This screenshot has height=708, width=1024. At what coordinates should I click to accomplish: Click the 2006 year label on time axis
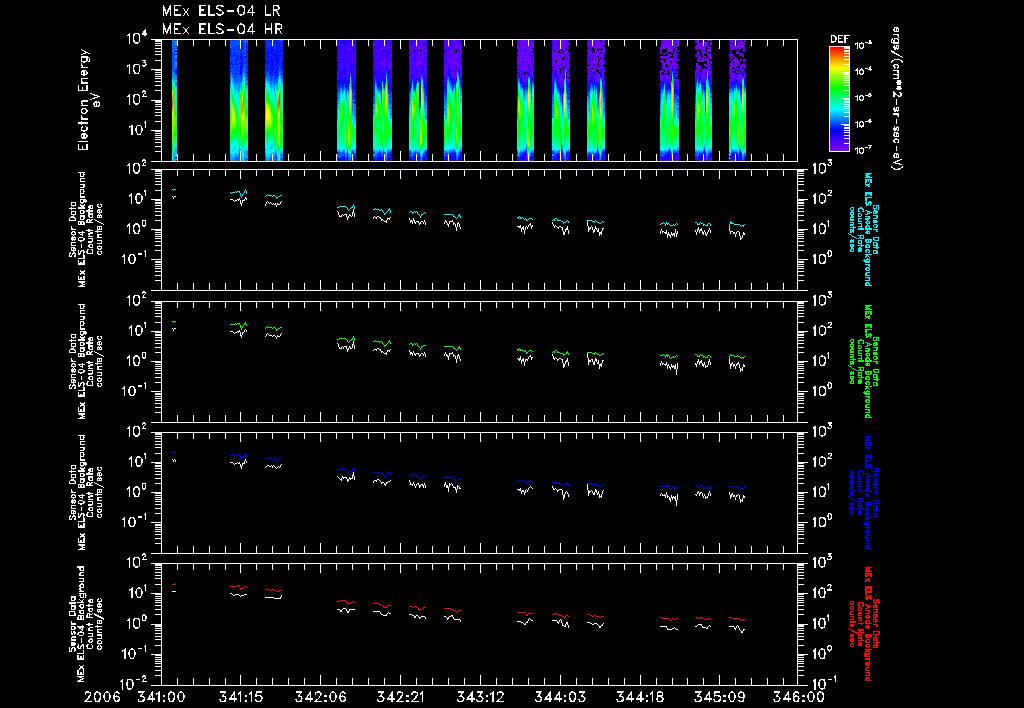[x=102, y=697]
